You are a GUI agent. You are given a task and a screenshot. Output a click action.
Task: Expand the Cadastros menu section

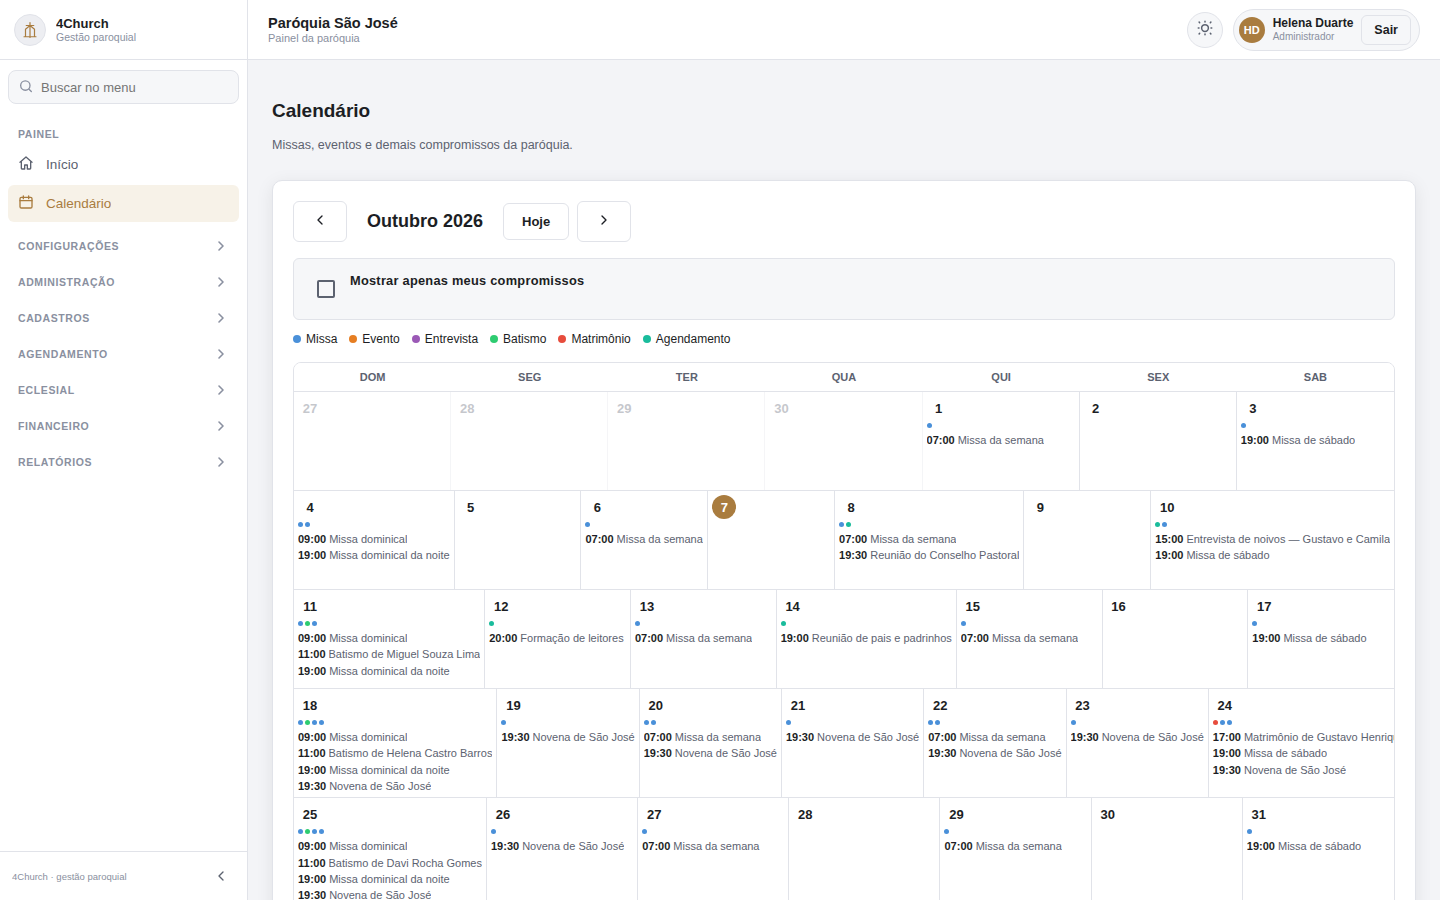tap(124, 318)
